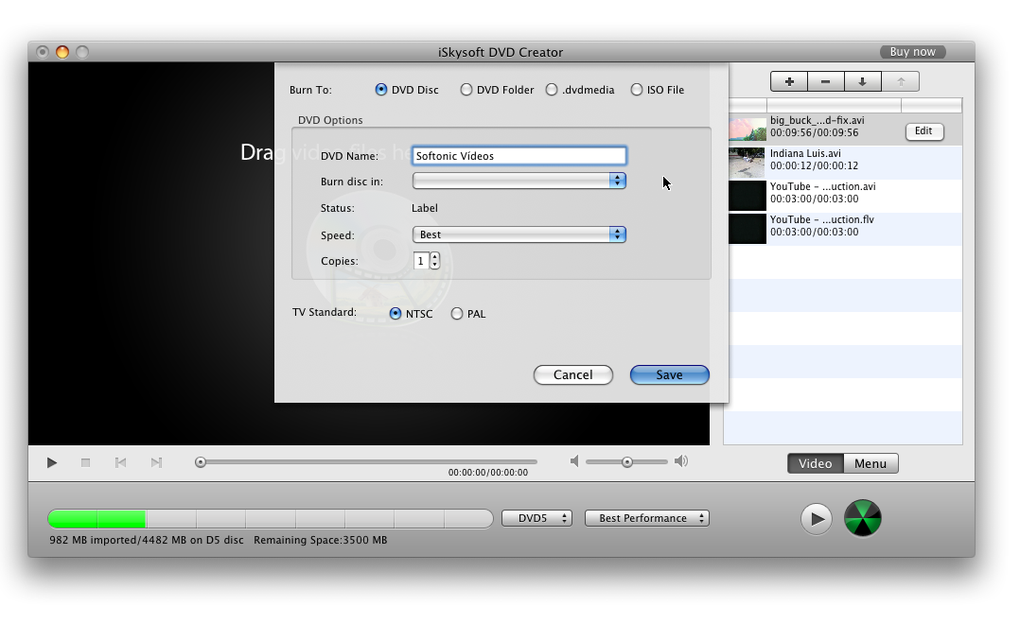Select the ISO File burn option

pos(636,90)
